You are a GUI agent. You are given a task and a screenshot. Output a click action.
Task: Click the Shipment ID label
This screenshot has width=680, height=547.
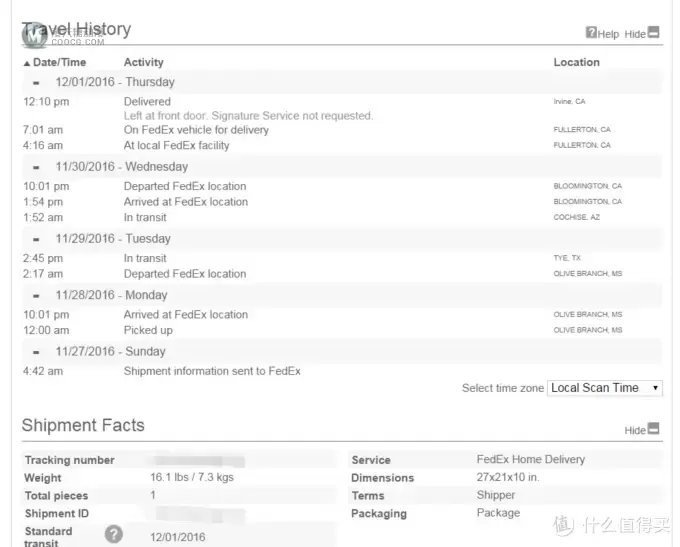[x=57, y=514]
